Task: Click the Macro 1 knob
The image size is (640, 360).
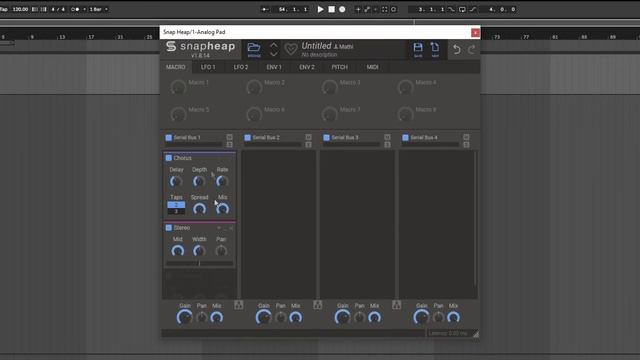Action: 178,87
